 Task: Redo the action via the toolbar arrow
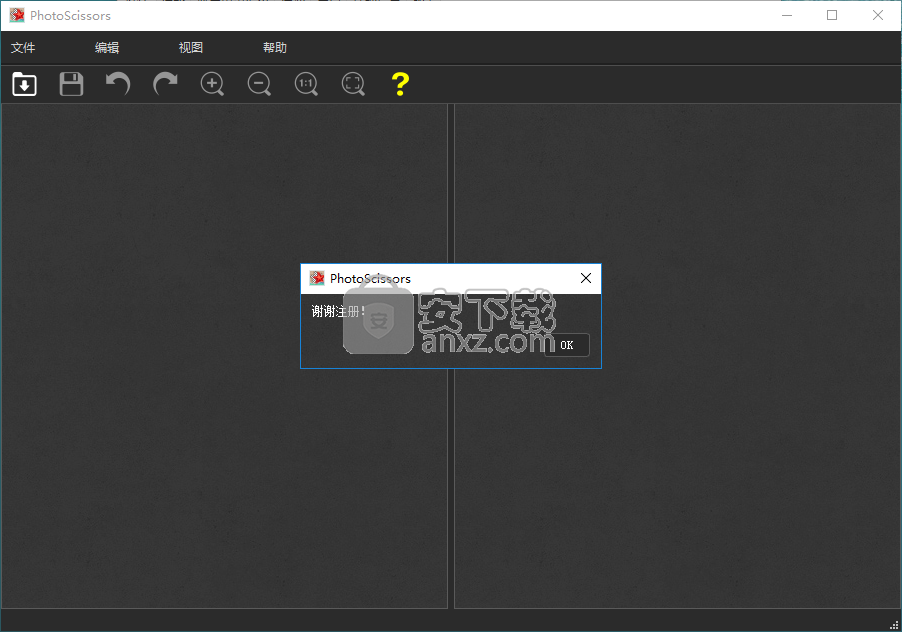tap(165, 84)
